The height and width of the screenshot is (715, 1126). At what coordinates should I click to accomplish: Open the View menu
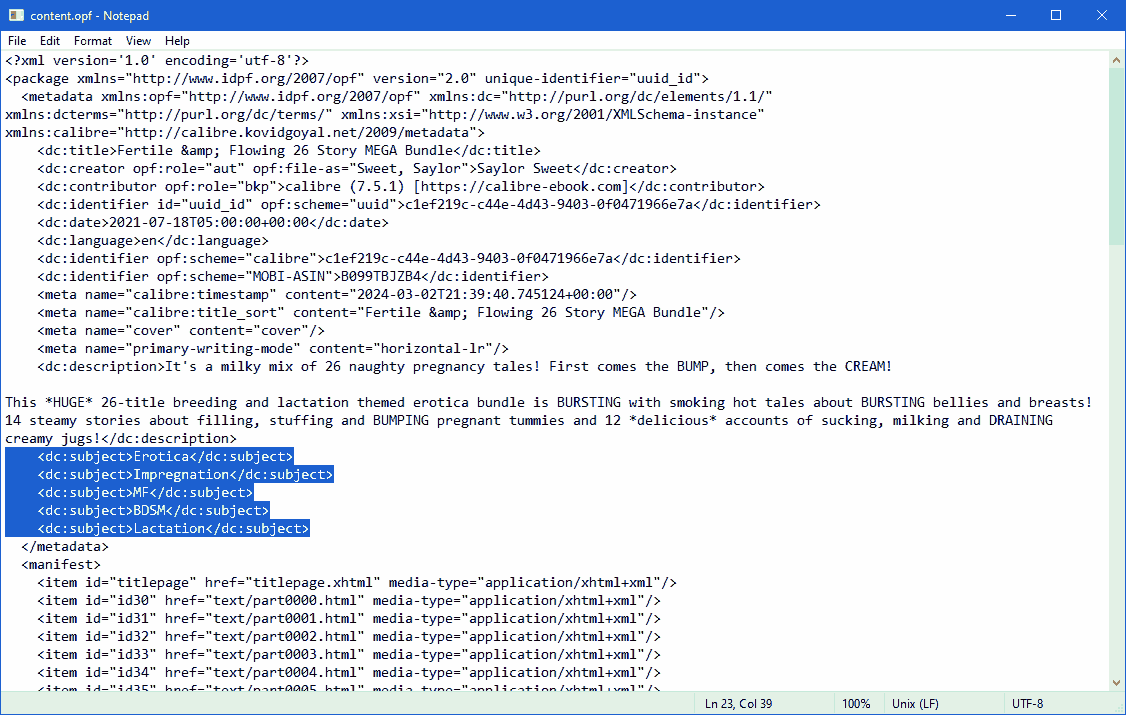[x=138, y=41]
